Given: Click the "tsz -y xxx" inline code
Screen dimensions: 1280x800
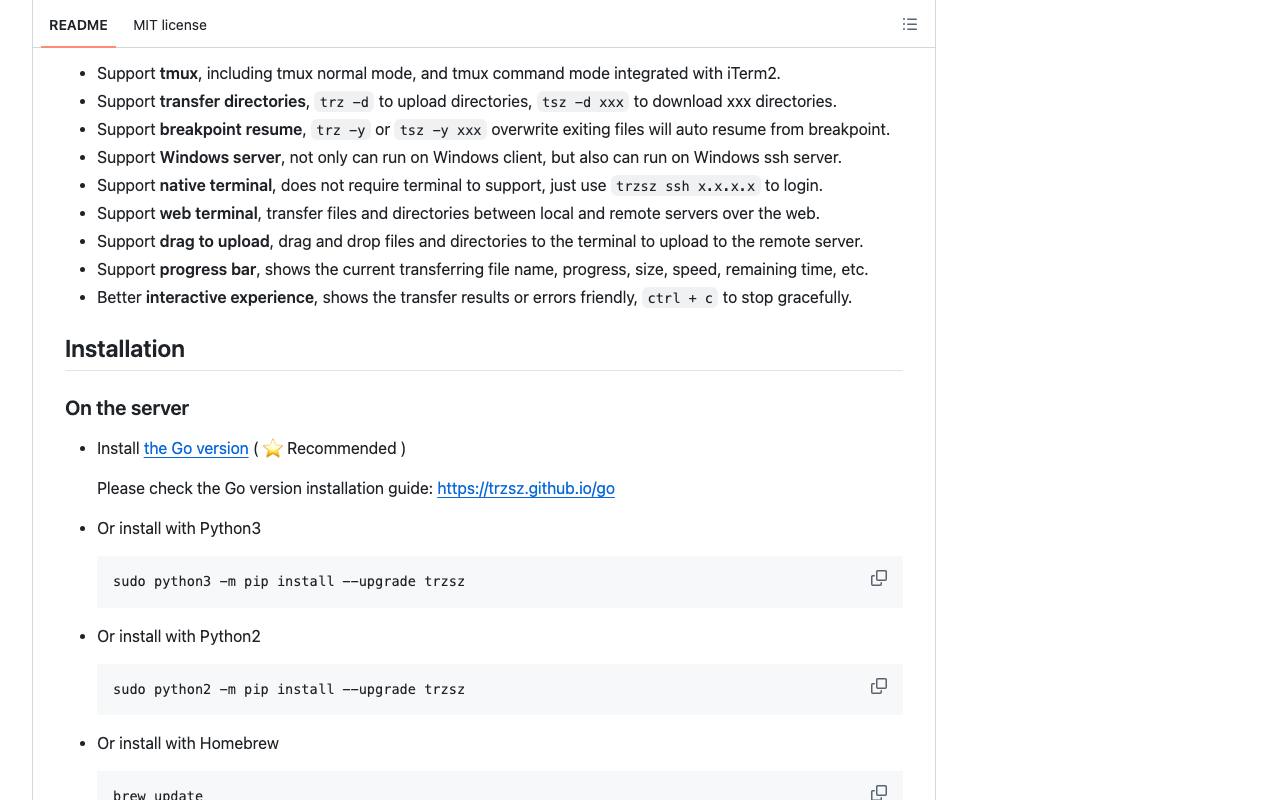Looking at the screenshot, I should 440,130.
